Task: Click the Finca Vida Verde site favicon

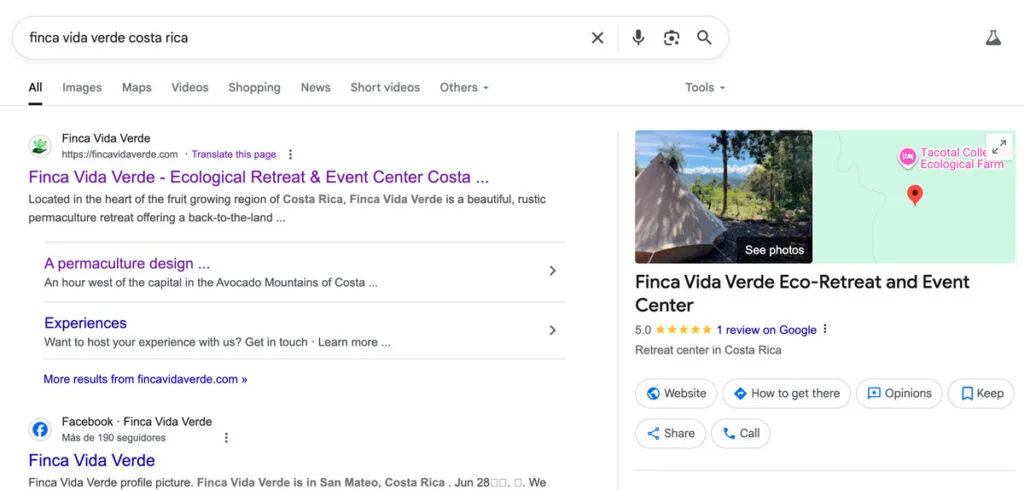Action: (x=40, y=146)
